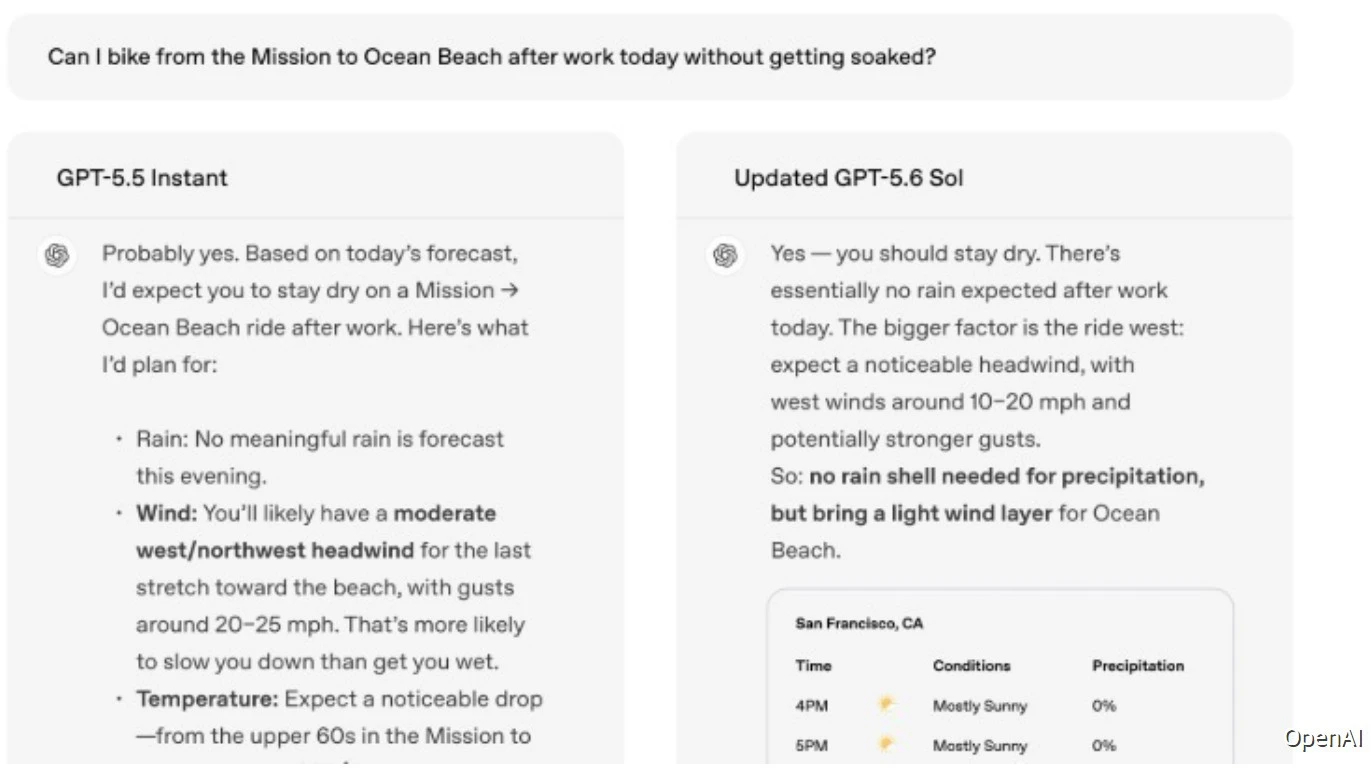Viewport: 1371px width, 771px height.
Task: Click the Precipitation column header
Action: click(x=1138, y=665)
